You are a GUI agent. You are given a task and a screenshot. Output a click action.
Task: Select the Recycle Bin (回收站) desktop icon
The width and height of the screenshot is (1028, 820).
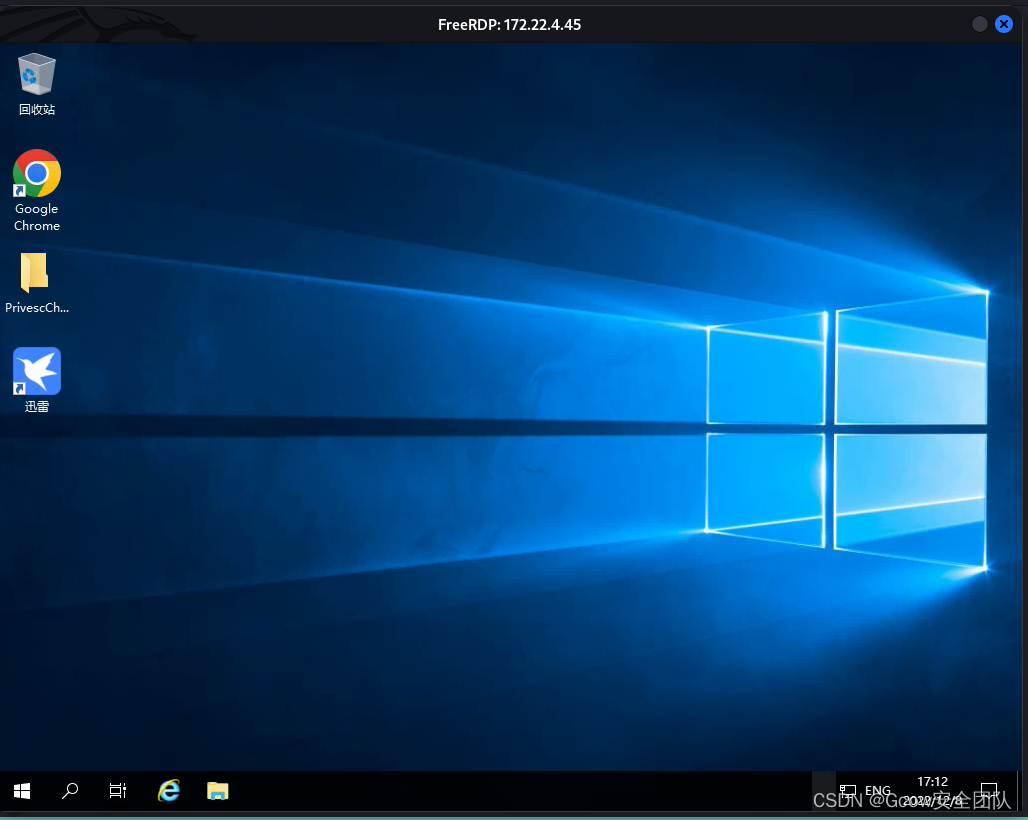click(37, 85)
